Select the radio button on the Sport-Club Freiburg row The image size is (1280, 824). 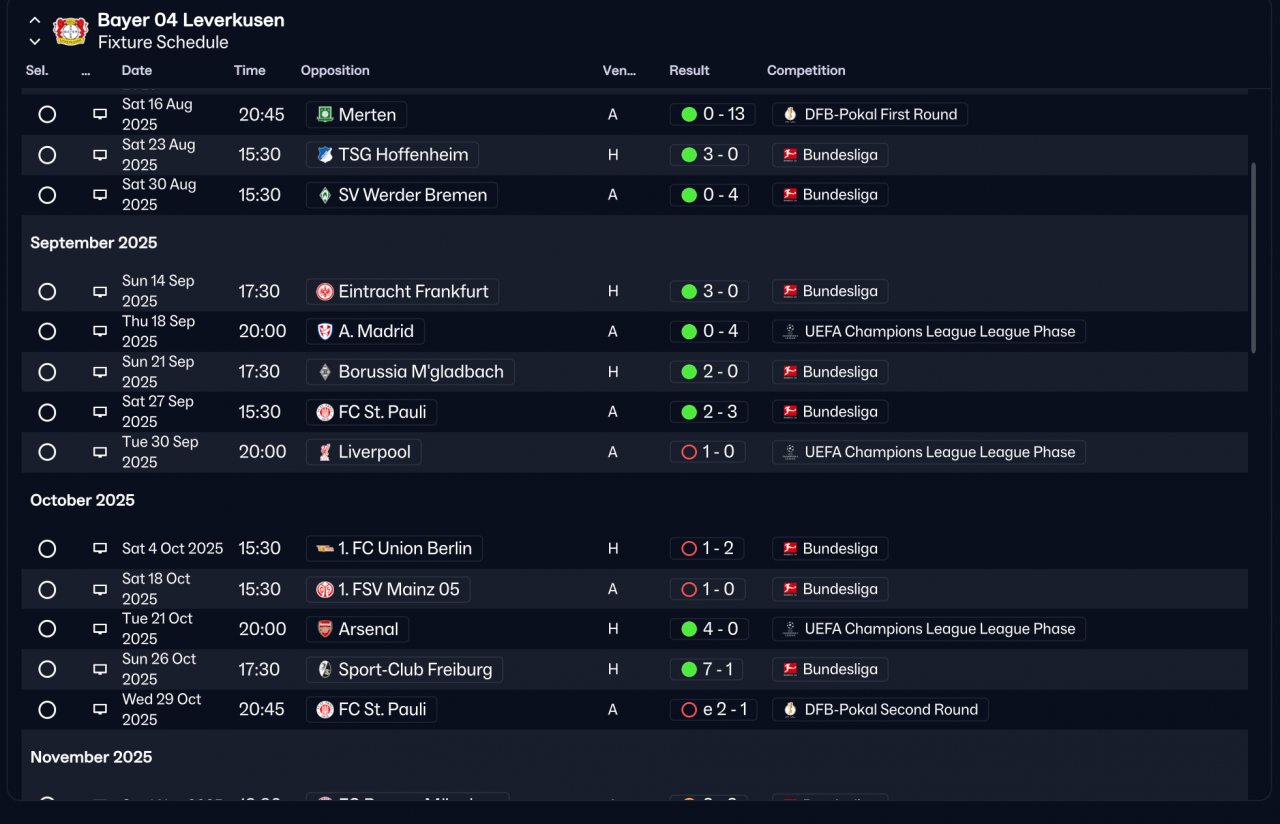click(47, 669)
